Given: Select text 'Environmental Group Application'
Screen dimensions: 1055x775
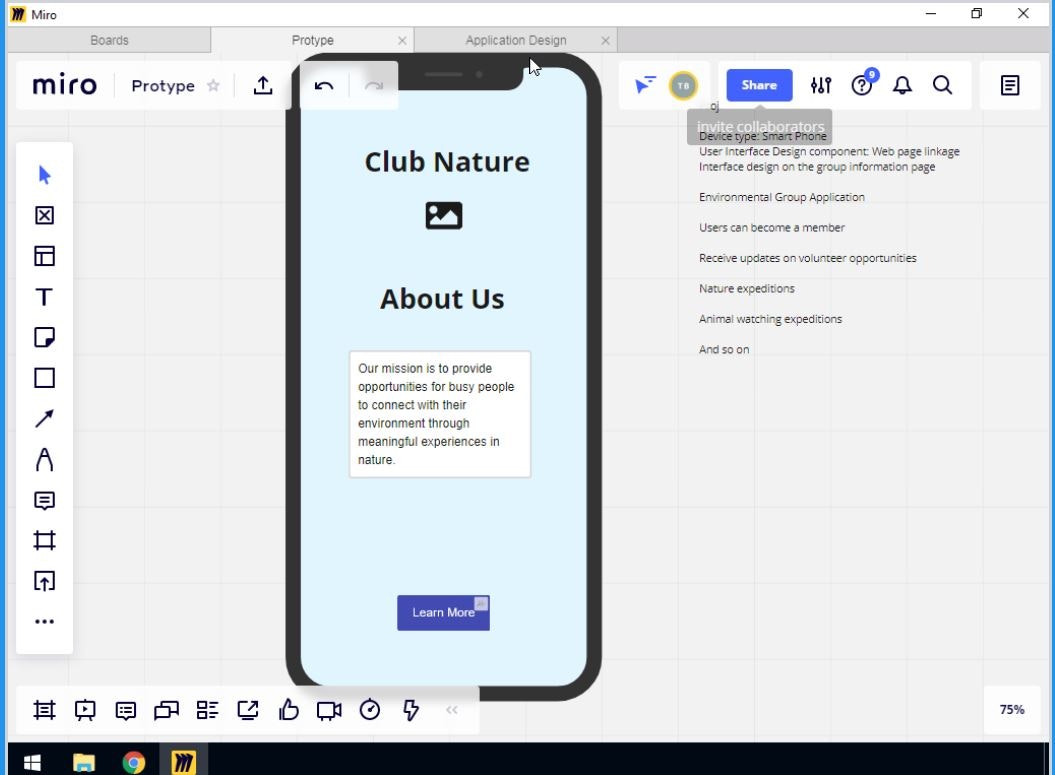Looking at the screenshot, I should coord(782,197).
